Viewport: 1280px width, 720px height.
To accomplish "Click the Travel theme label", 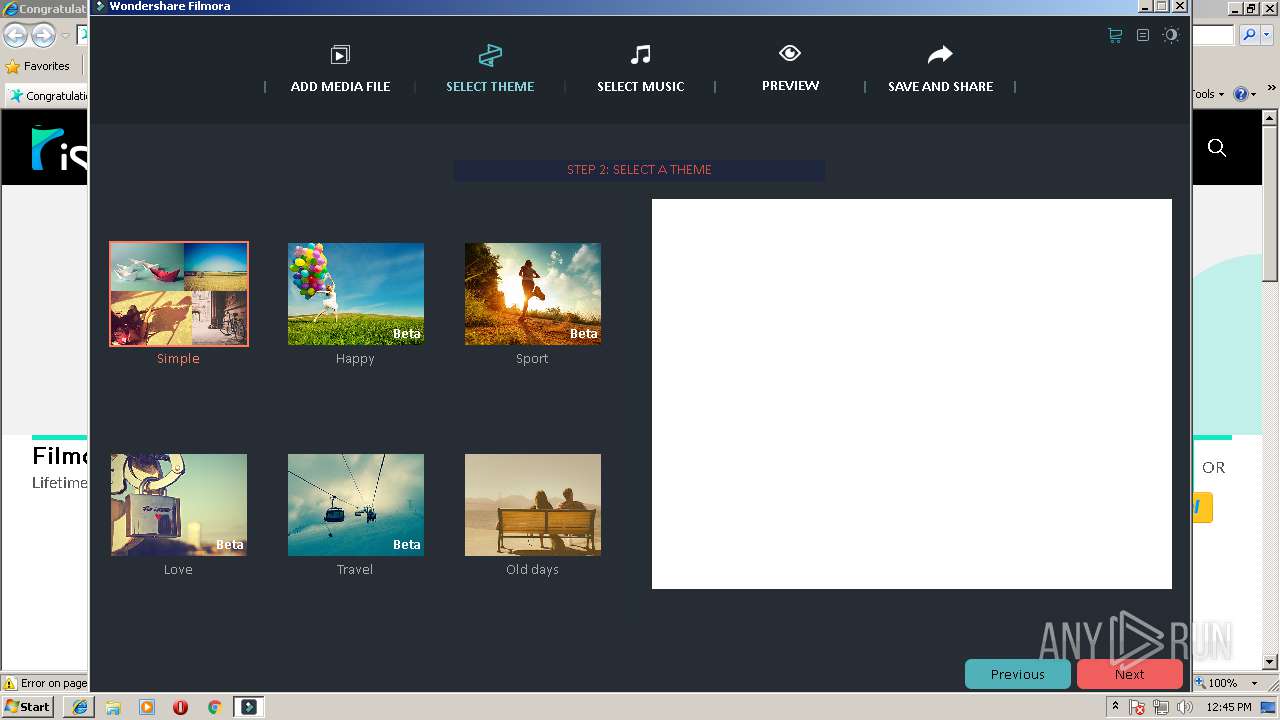I will point(355,570).
